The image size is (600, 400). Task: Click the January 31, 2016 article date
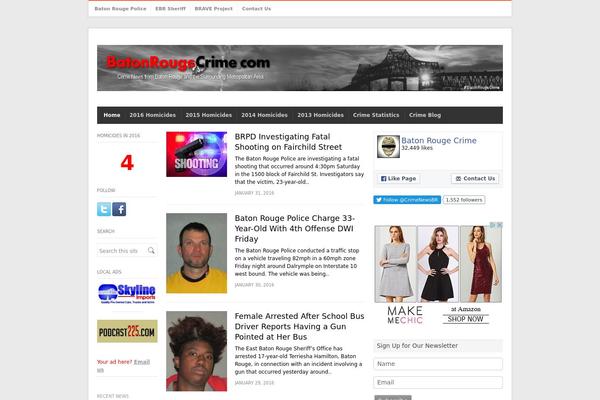tap(254, 193)
